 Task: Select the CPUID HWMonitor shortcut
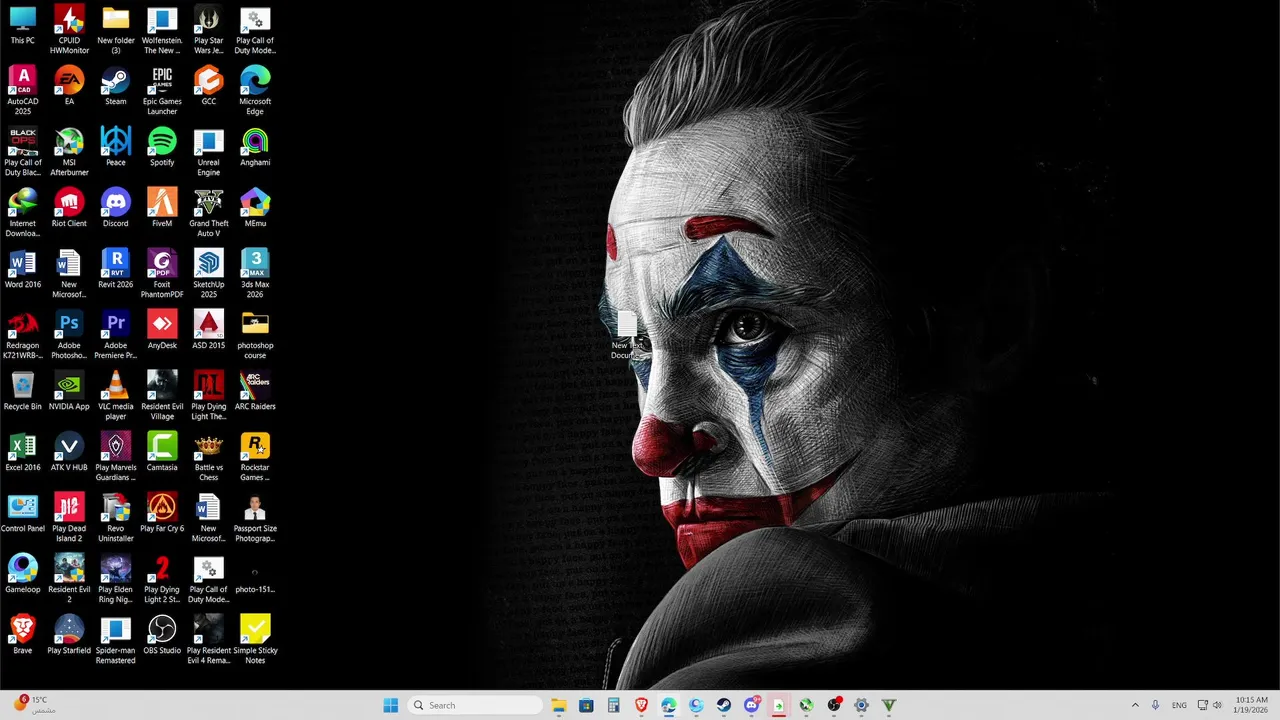69,30
